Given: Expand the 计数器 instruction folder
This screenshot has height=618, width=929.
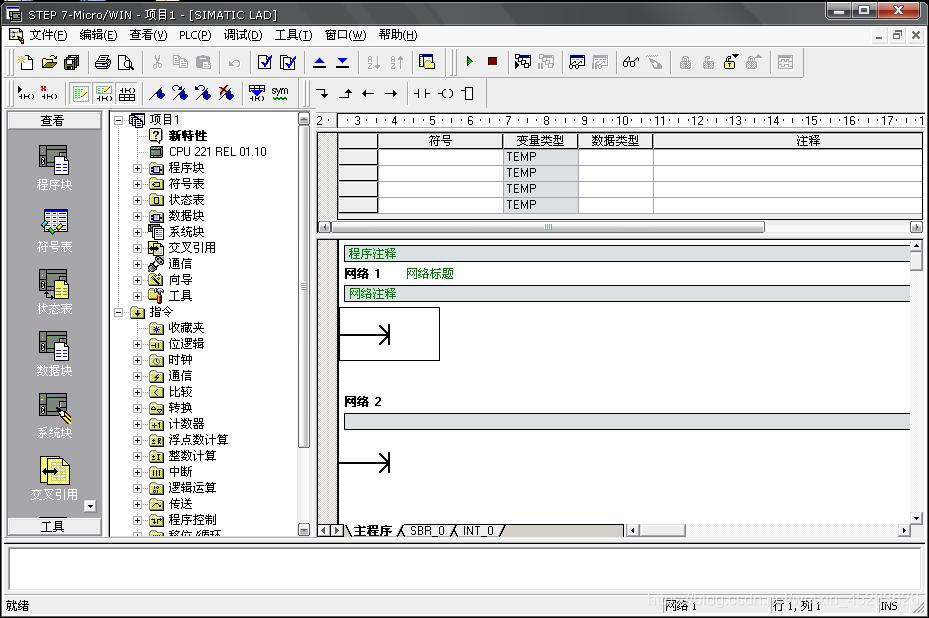Looking at the screenshot, I should tap(137, 424).
